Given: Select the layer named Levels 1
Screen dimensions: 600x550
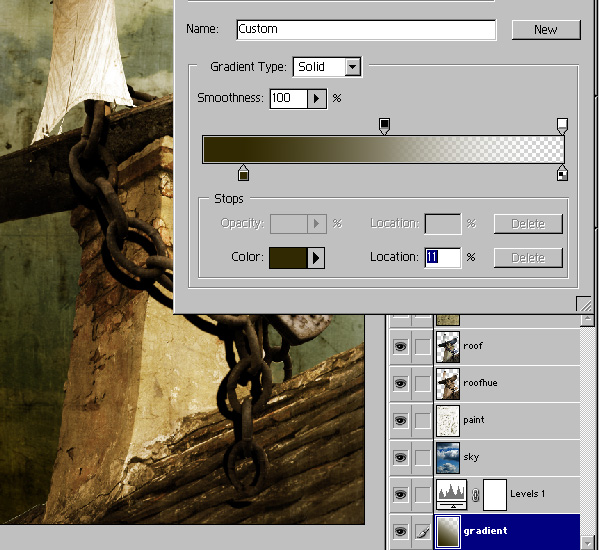Looking at the screenshot, I should (528, 494).
